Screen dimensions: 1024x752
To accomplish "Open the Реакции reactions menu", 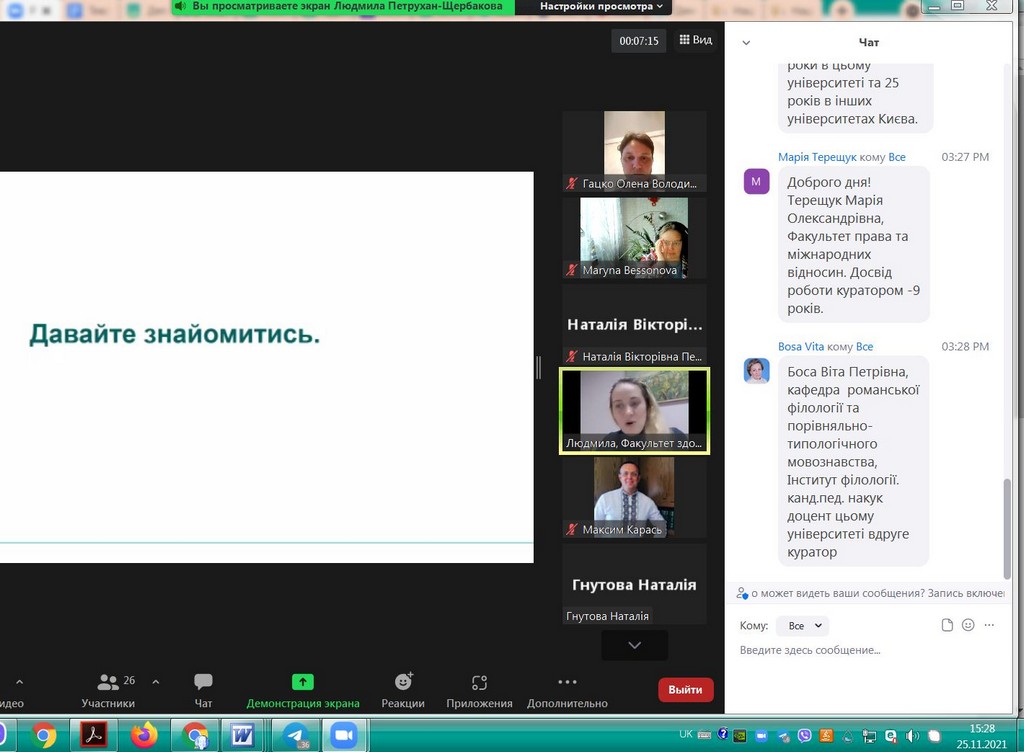I will (403, 688).
